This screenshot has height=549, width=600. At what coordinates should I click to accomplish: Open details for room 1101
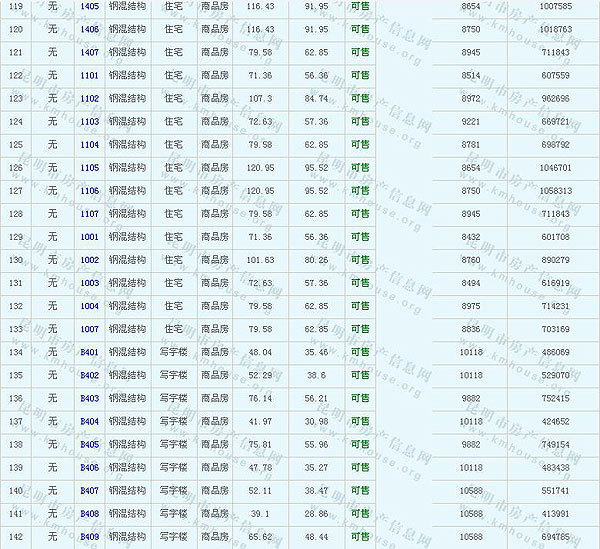(89, 76)
